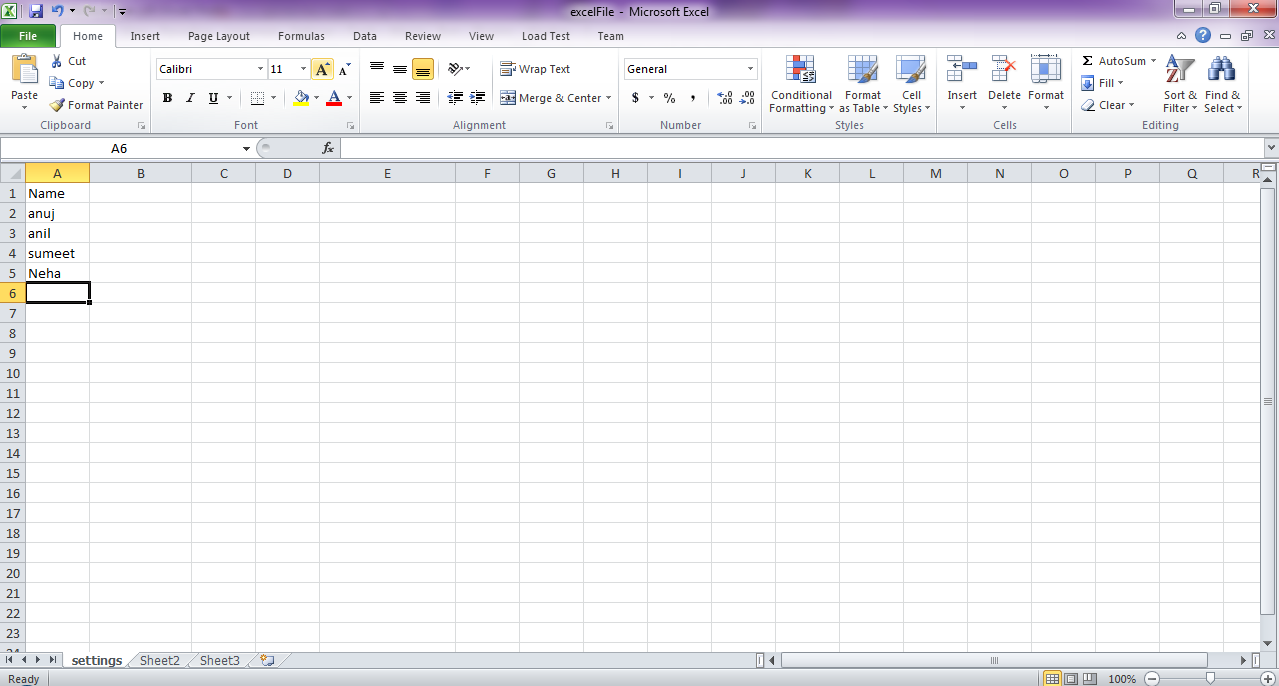Expand the AutoSum dropdown arrow

(x=1153, y=61)
